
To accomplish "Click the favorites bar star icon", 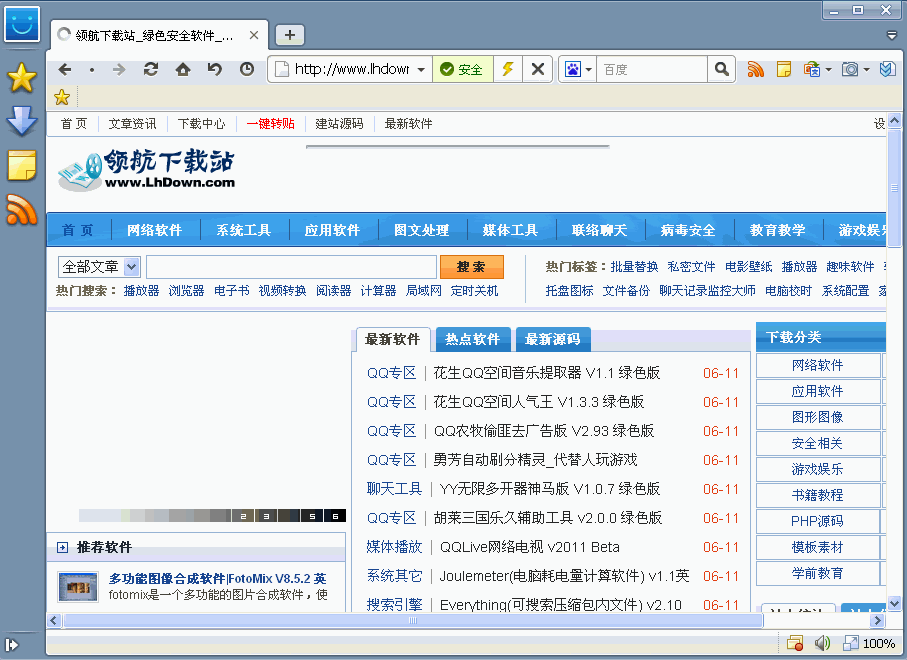I will pyautogui.click(x=62, y=97).
